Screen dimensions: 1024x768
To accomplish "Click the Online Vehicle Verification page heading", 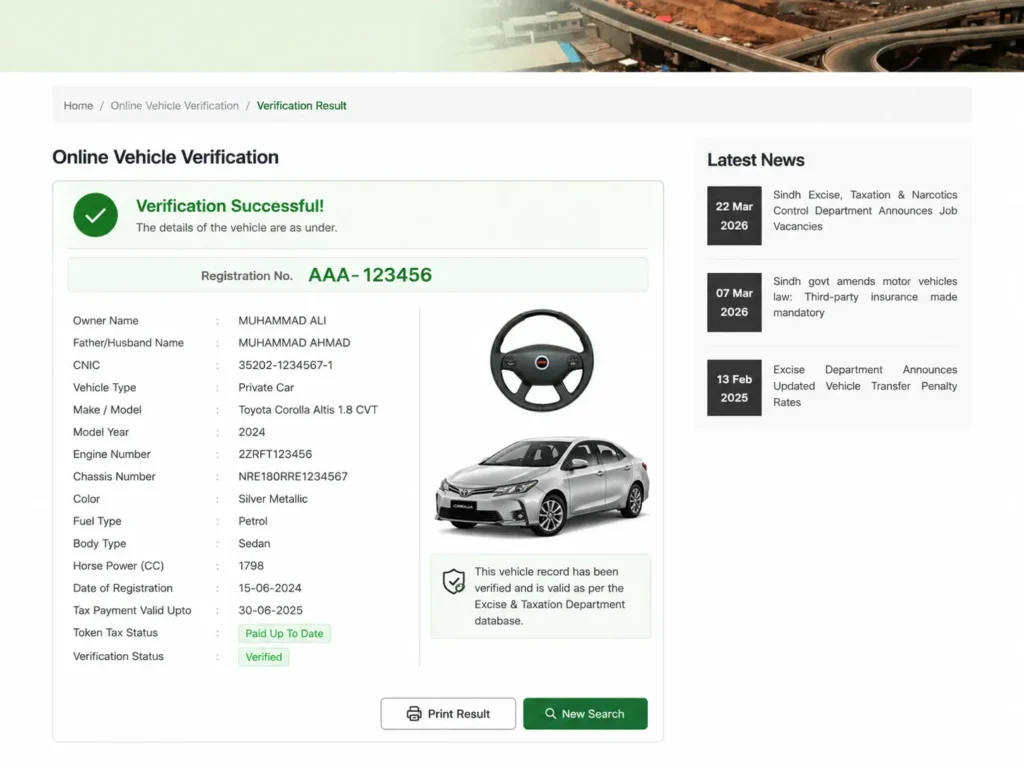I will point(165,157).
